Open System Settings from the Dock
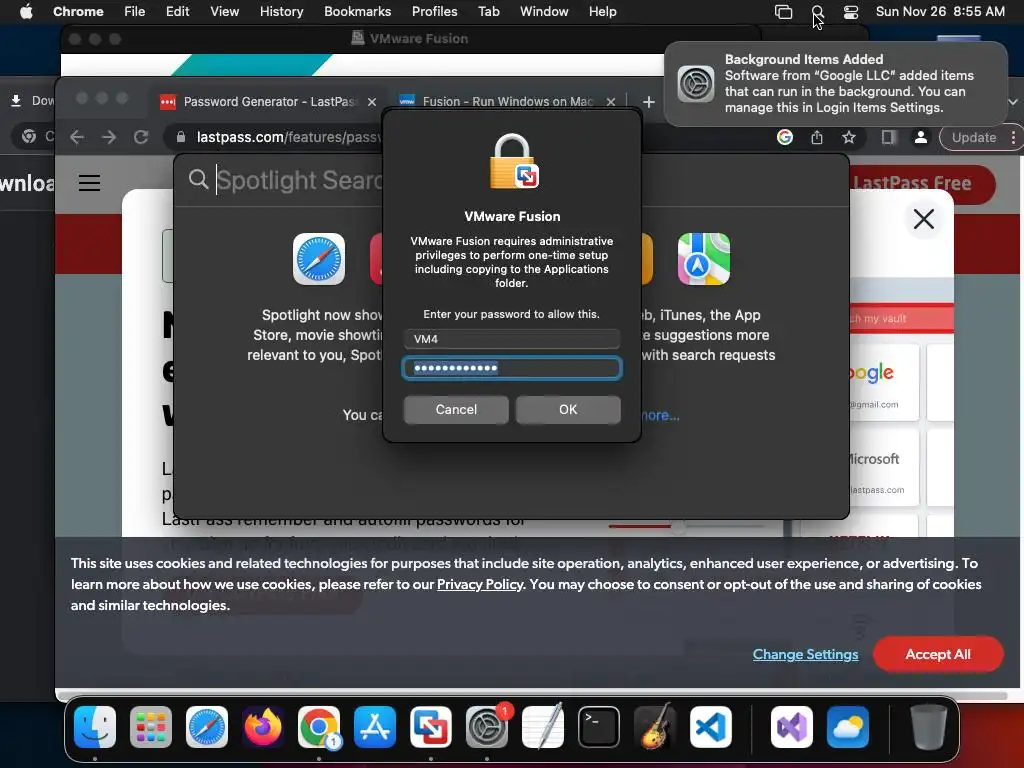Viewport: 1024px width, 768px height. [x=487, y=727]
